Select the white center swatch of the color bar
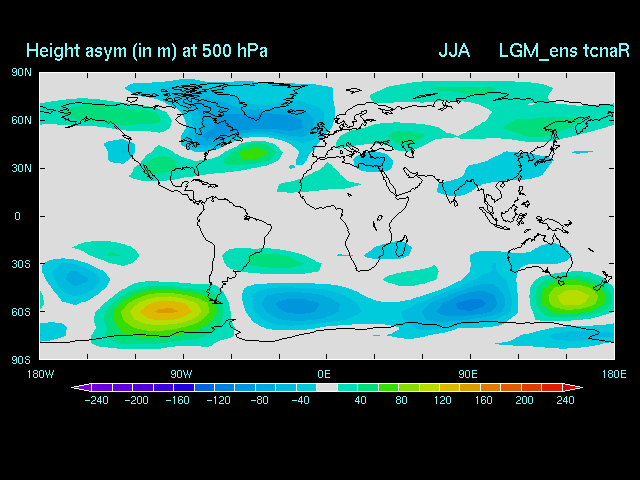This screenshot has width=640, height=480. click(x=327, y=387)
